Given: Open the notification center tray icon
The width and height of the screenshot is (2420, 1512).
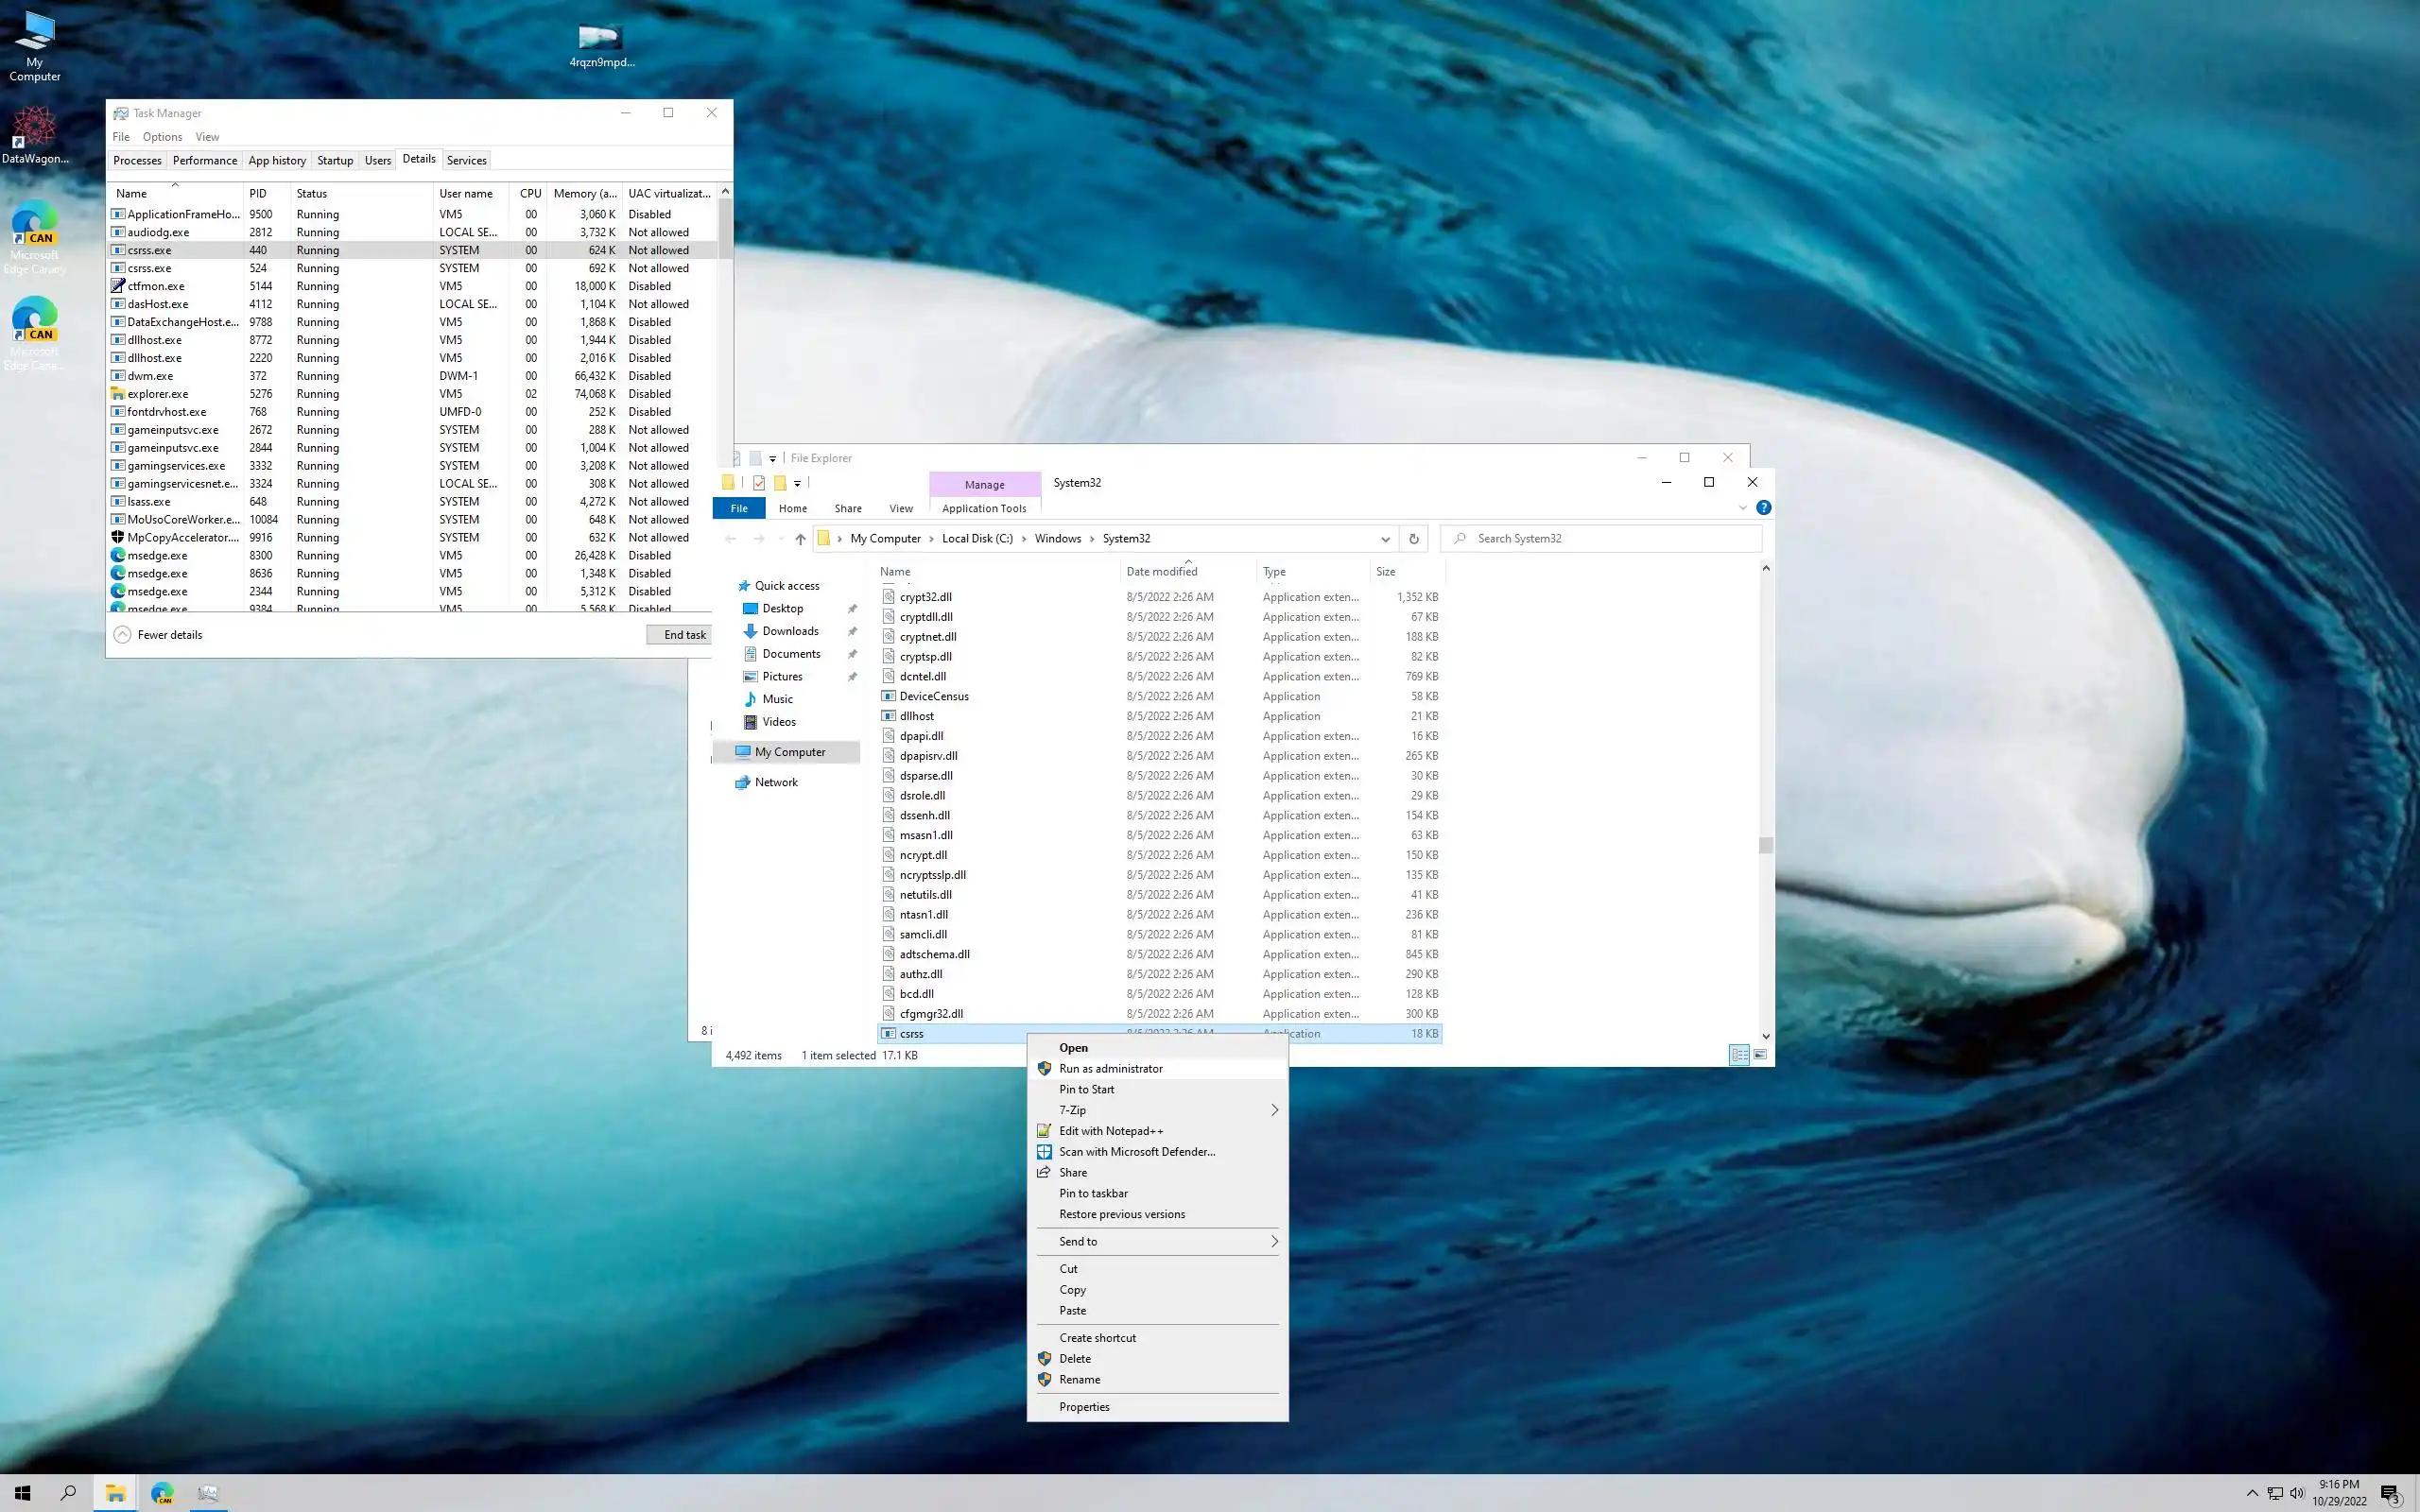Looking at the screenshot, I should 2391,1494.
